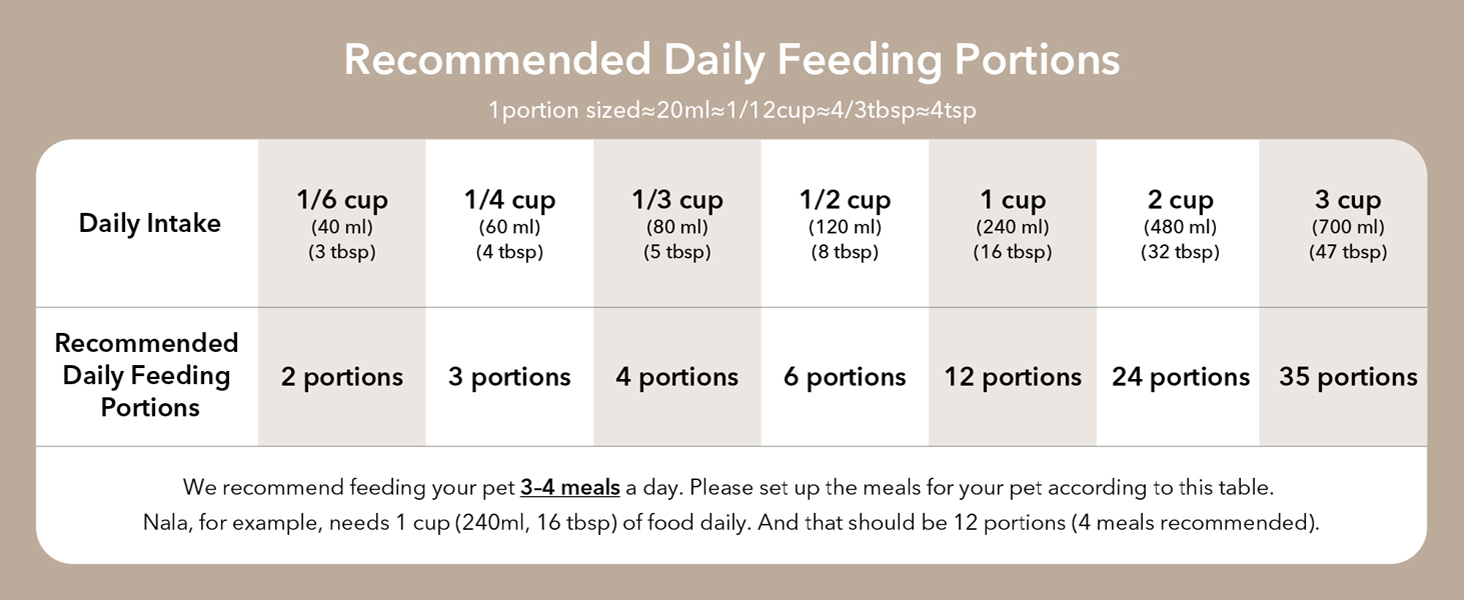
Task: Select the '6 portions' cell
Action: (844, 377)
